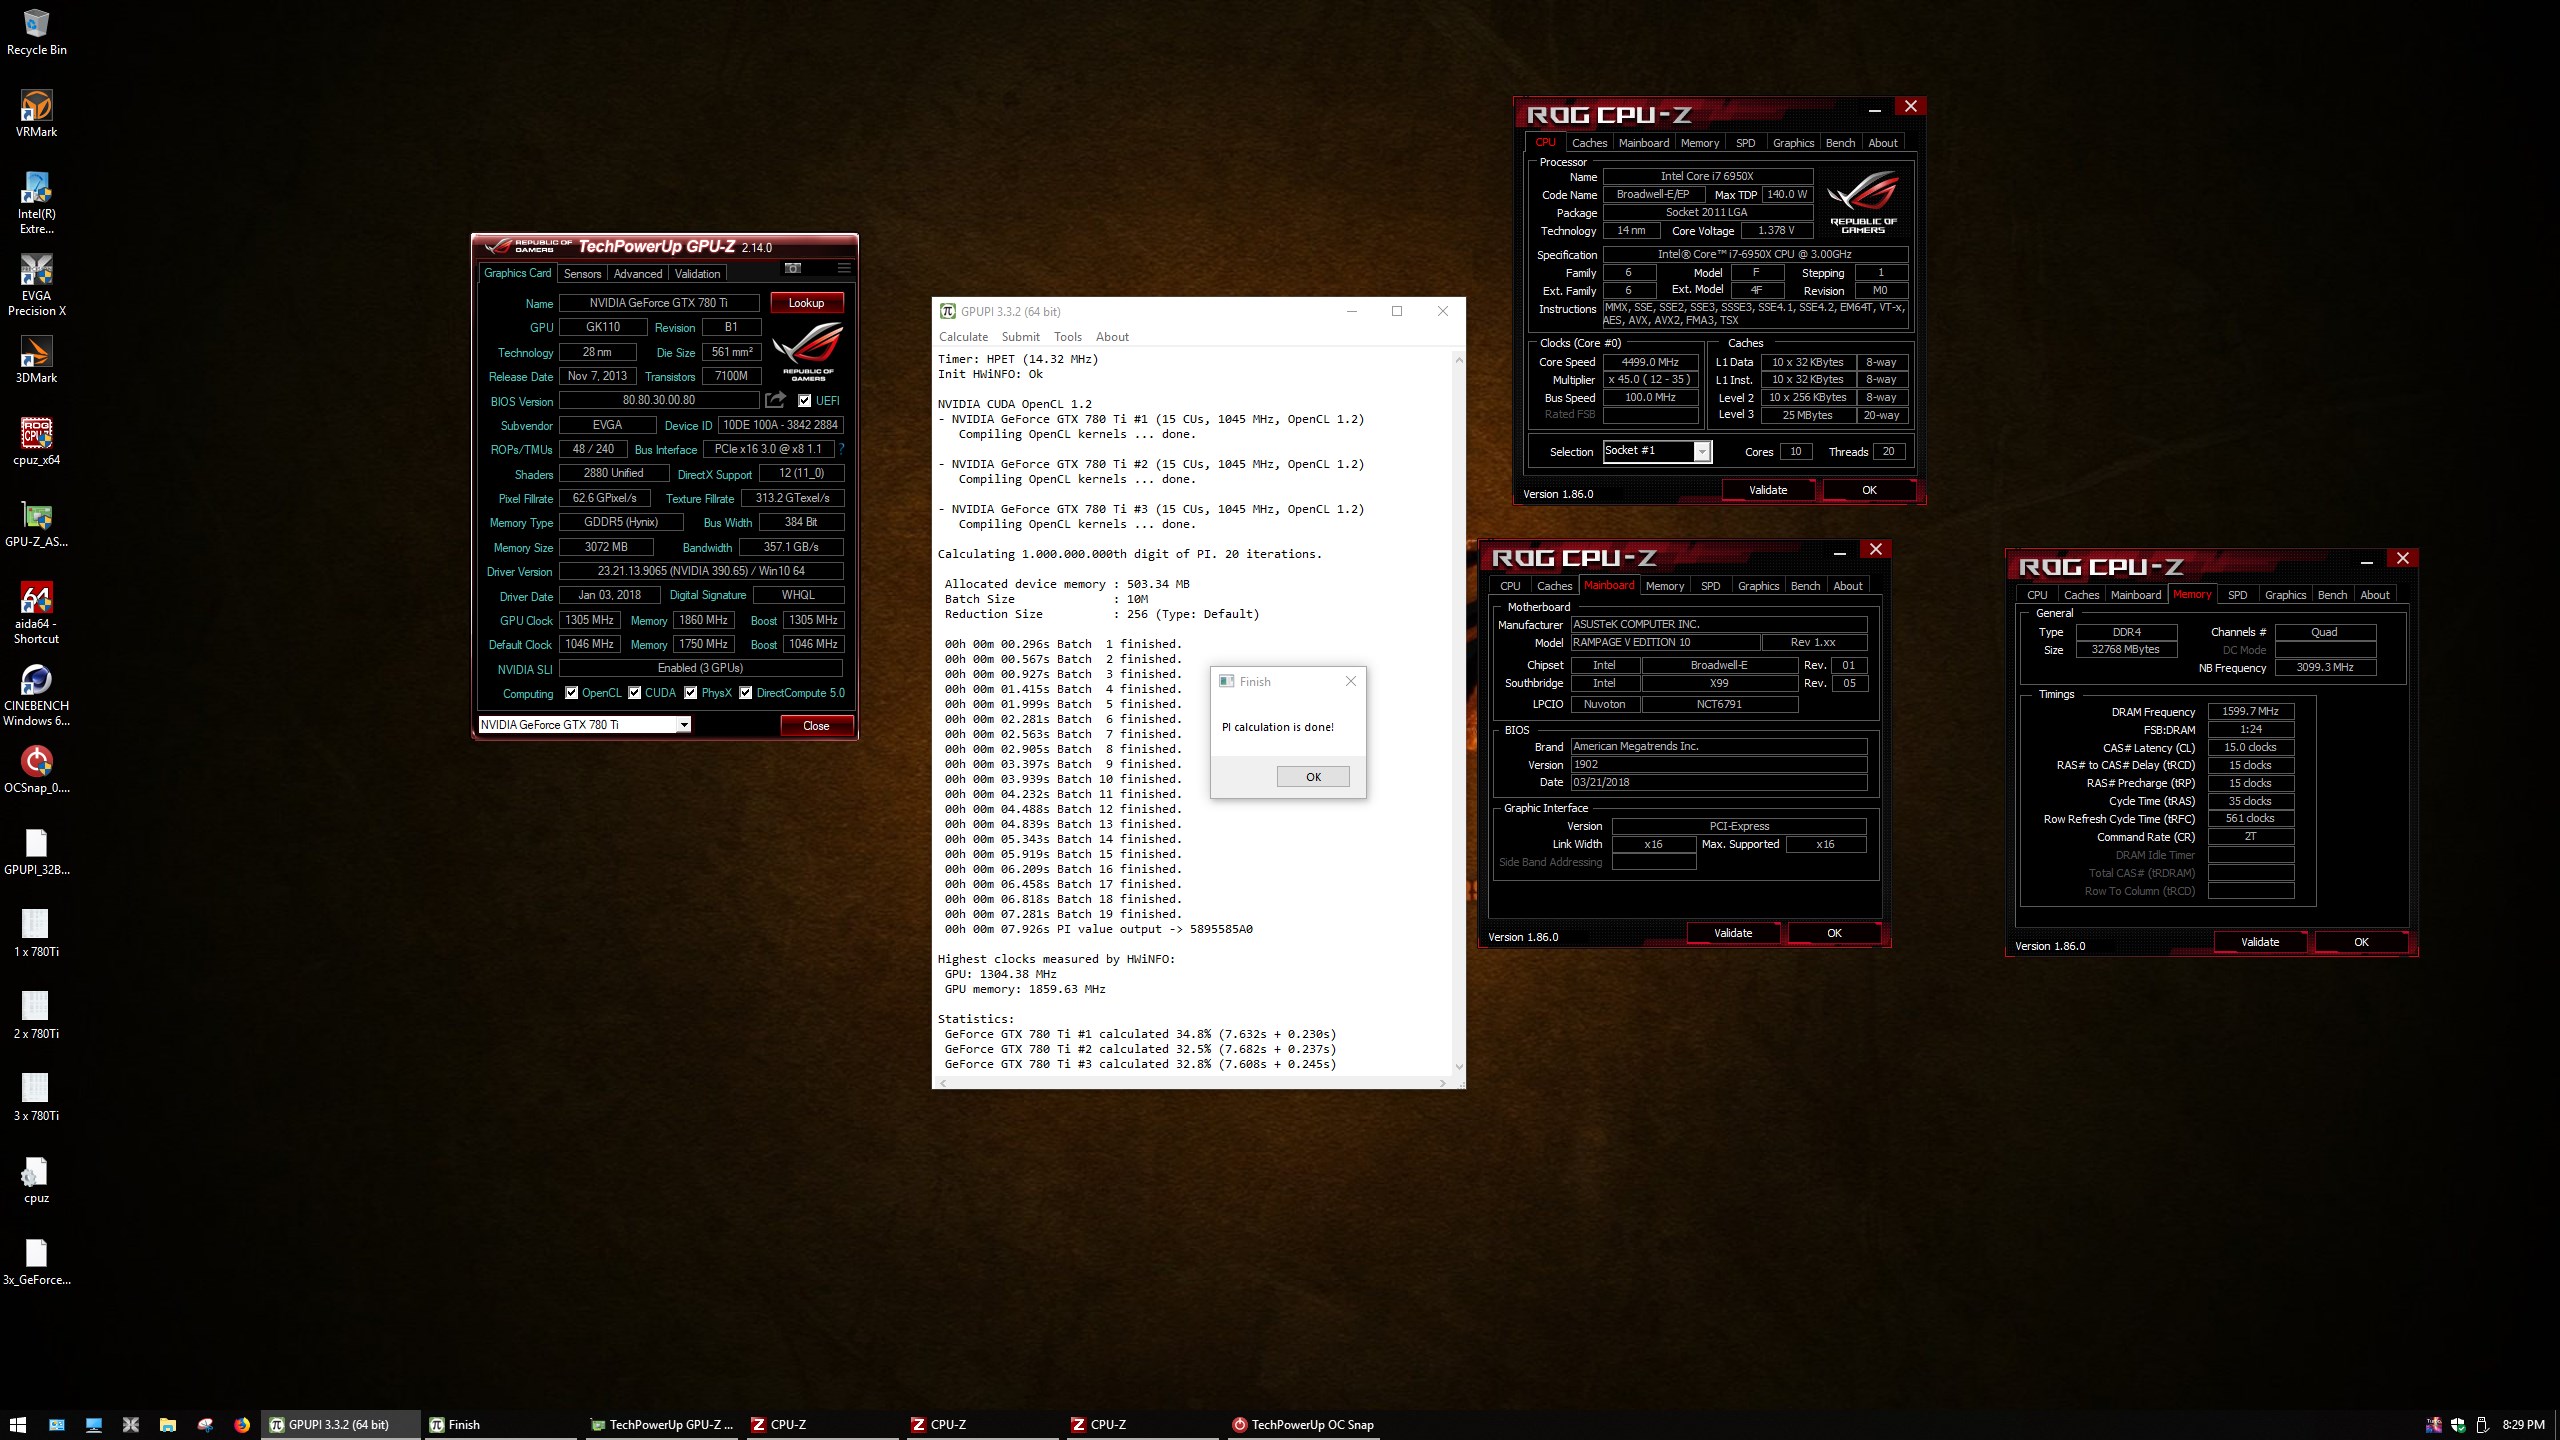Toggle the CUDA checkbox in GPU-Z

(x=634, y=693)
